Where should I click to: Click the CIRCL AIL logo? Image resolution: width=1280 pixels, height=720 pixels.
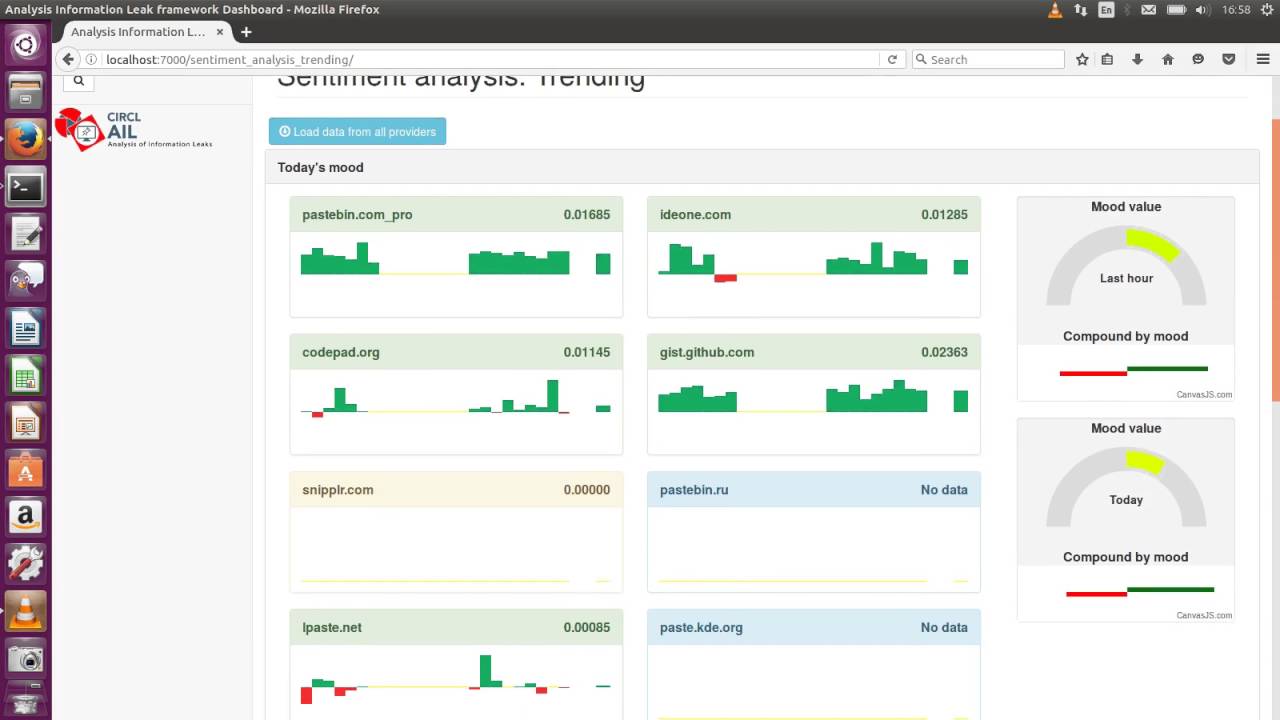pos(134,129)
